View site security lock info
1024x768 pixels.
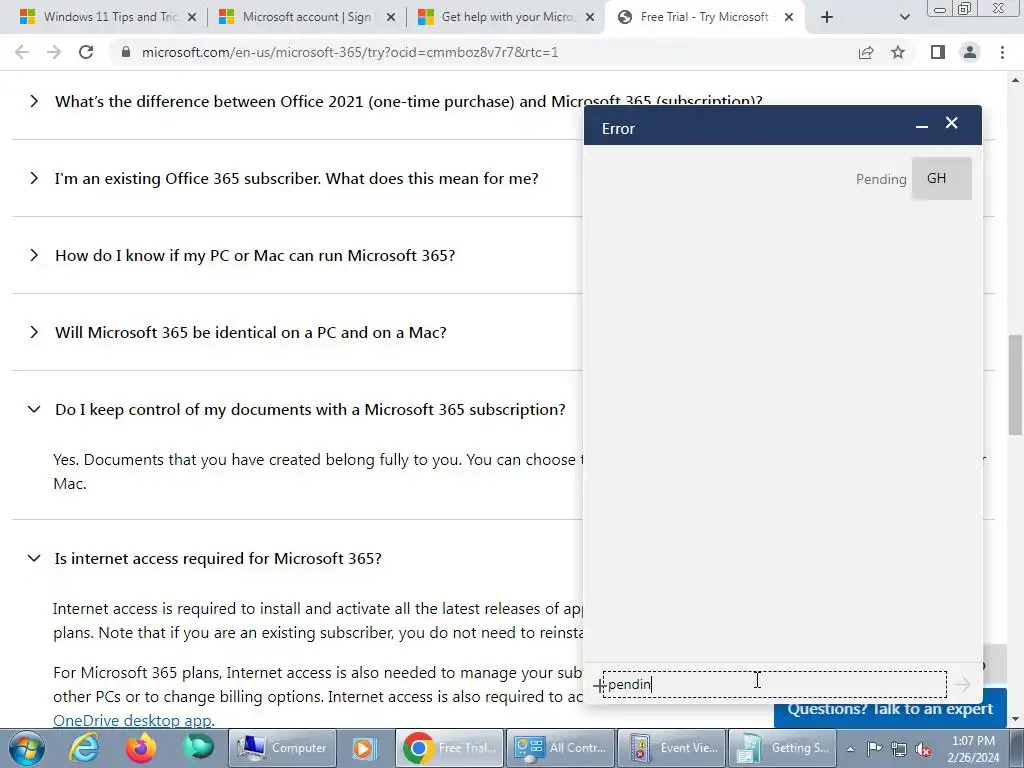126,52
